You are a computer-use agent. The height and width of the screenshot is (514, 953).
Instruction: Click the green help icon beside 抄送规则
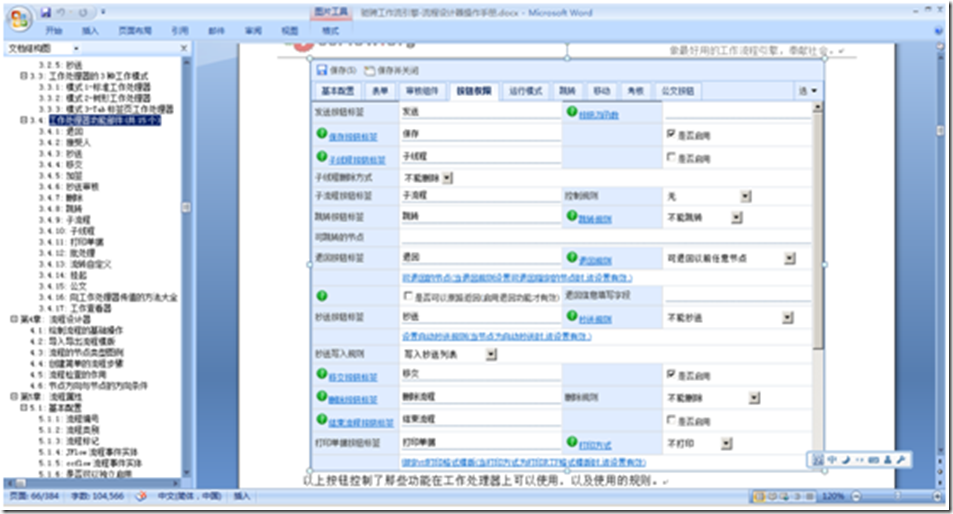pyautogui.click(x=571, y=315)
